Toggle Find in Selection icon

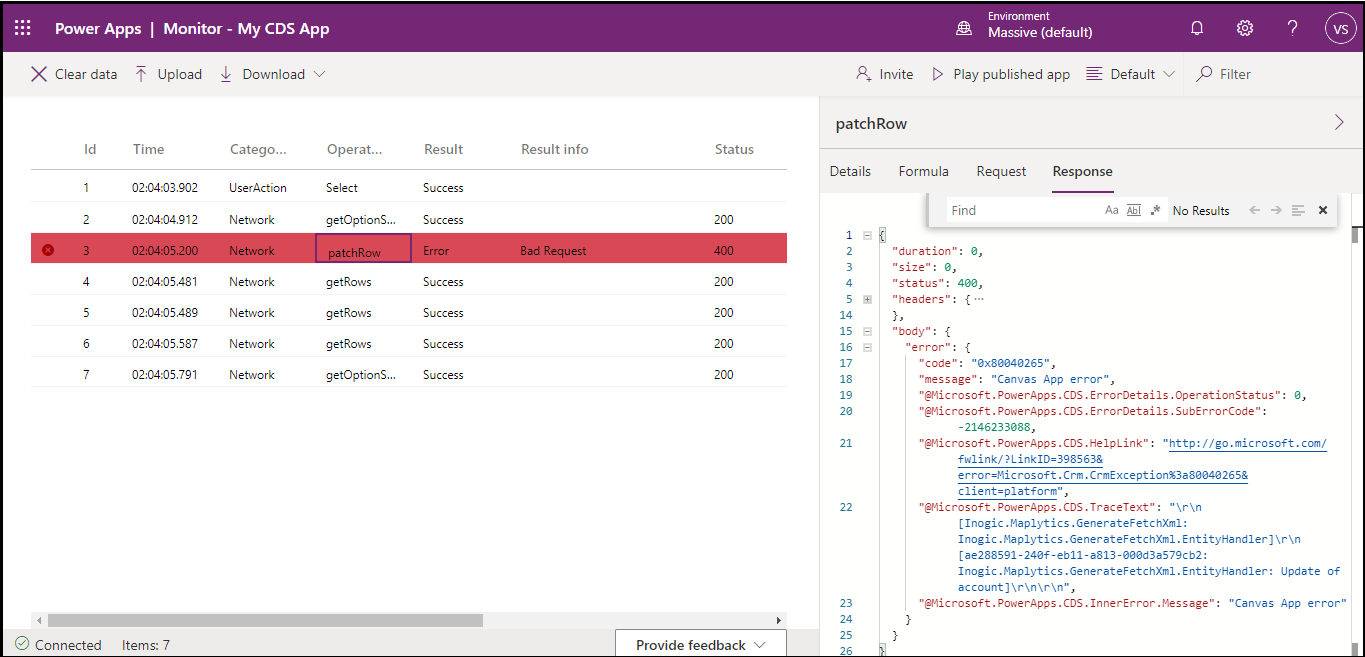1298,210
